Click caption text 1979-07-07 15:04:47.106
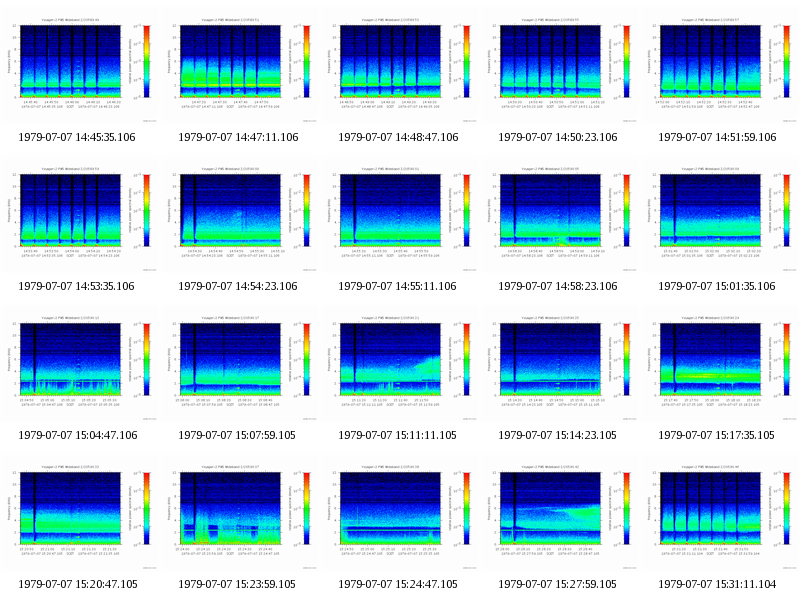Viewport: 800px width, 596px height. (78, 435)
